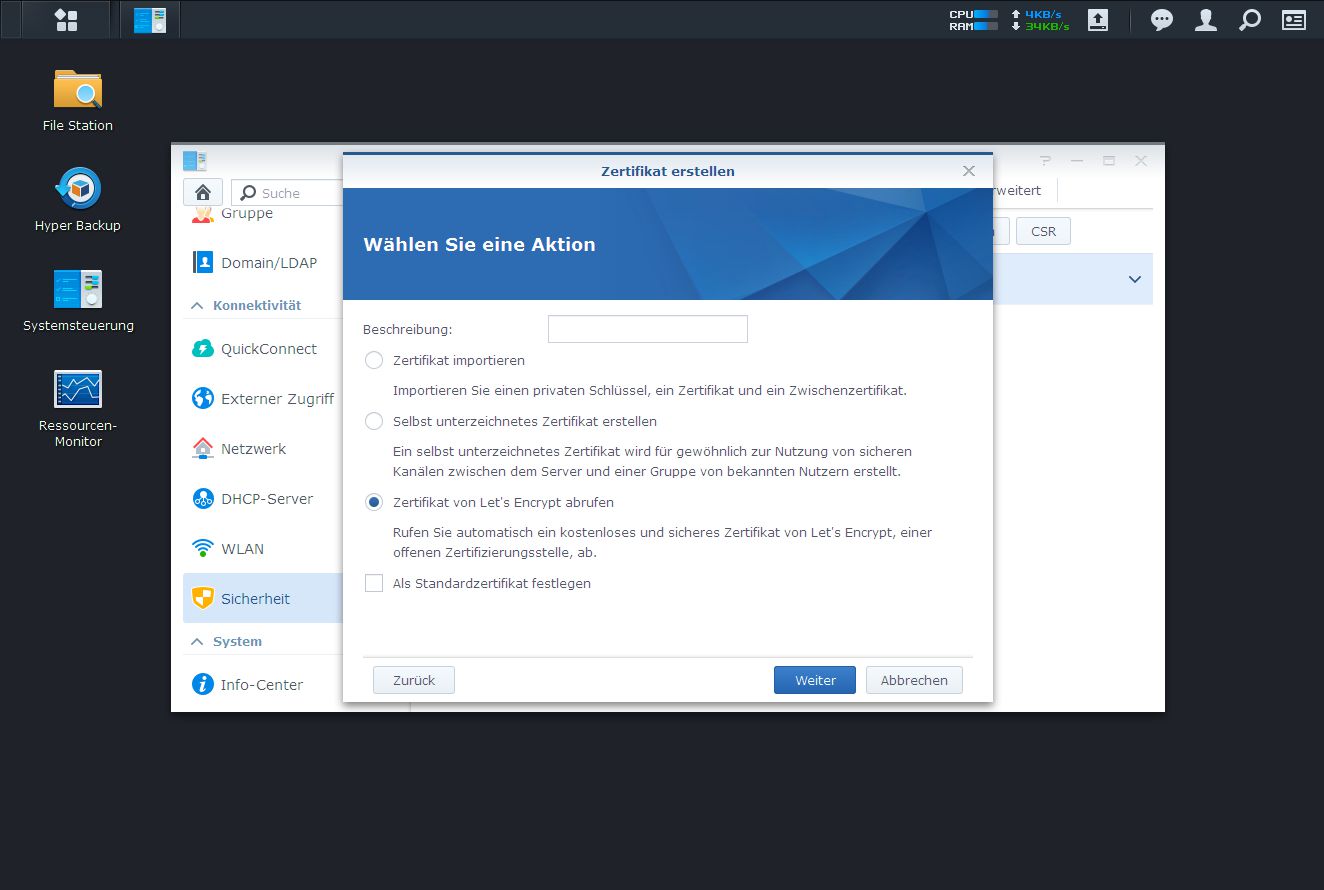1324x890 pixels.
Task: Click the Zurück button
Action: pyautogui.click(x=414, y=680)
